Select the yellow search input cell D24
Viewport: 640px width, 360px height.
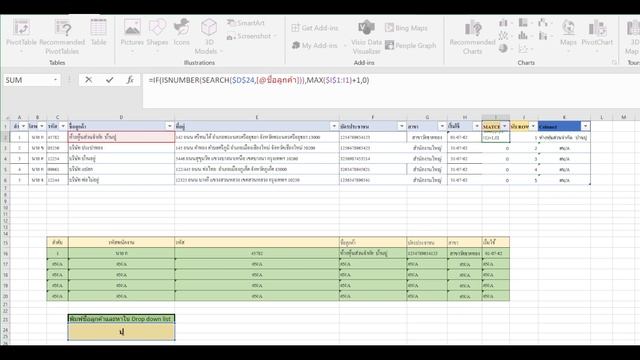coord(121,332)
